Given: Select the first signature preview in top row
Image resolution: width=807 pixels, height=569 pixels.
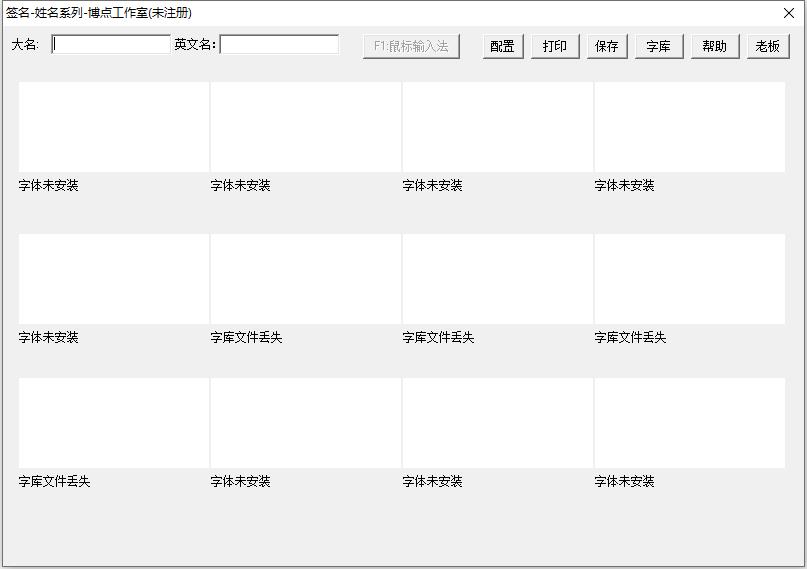Looking at the screenshot, I should pos(114,127).
